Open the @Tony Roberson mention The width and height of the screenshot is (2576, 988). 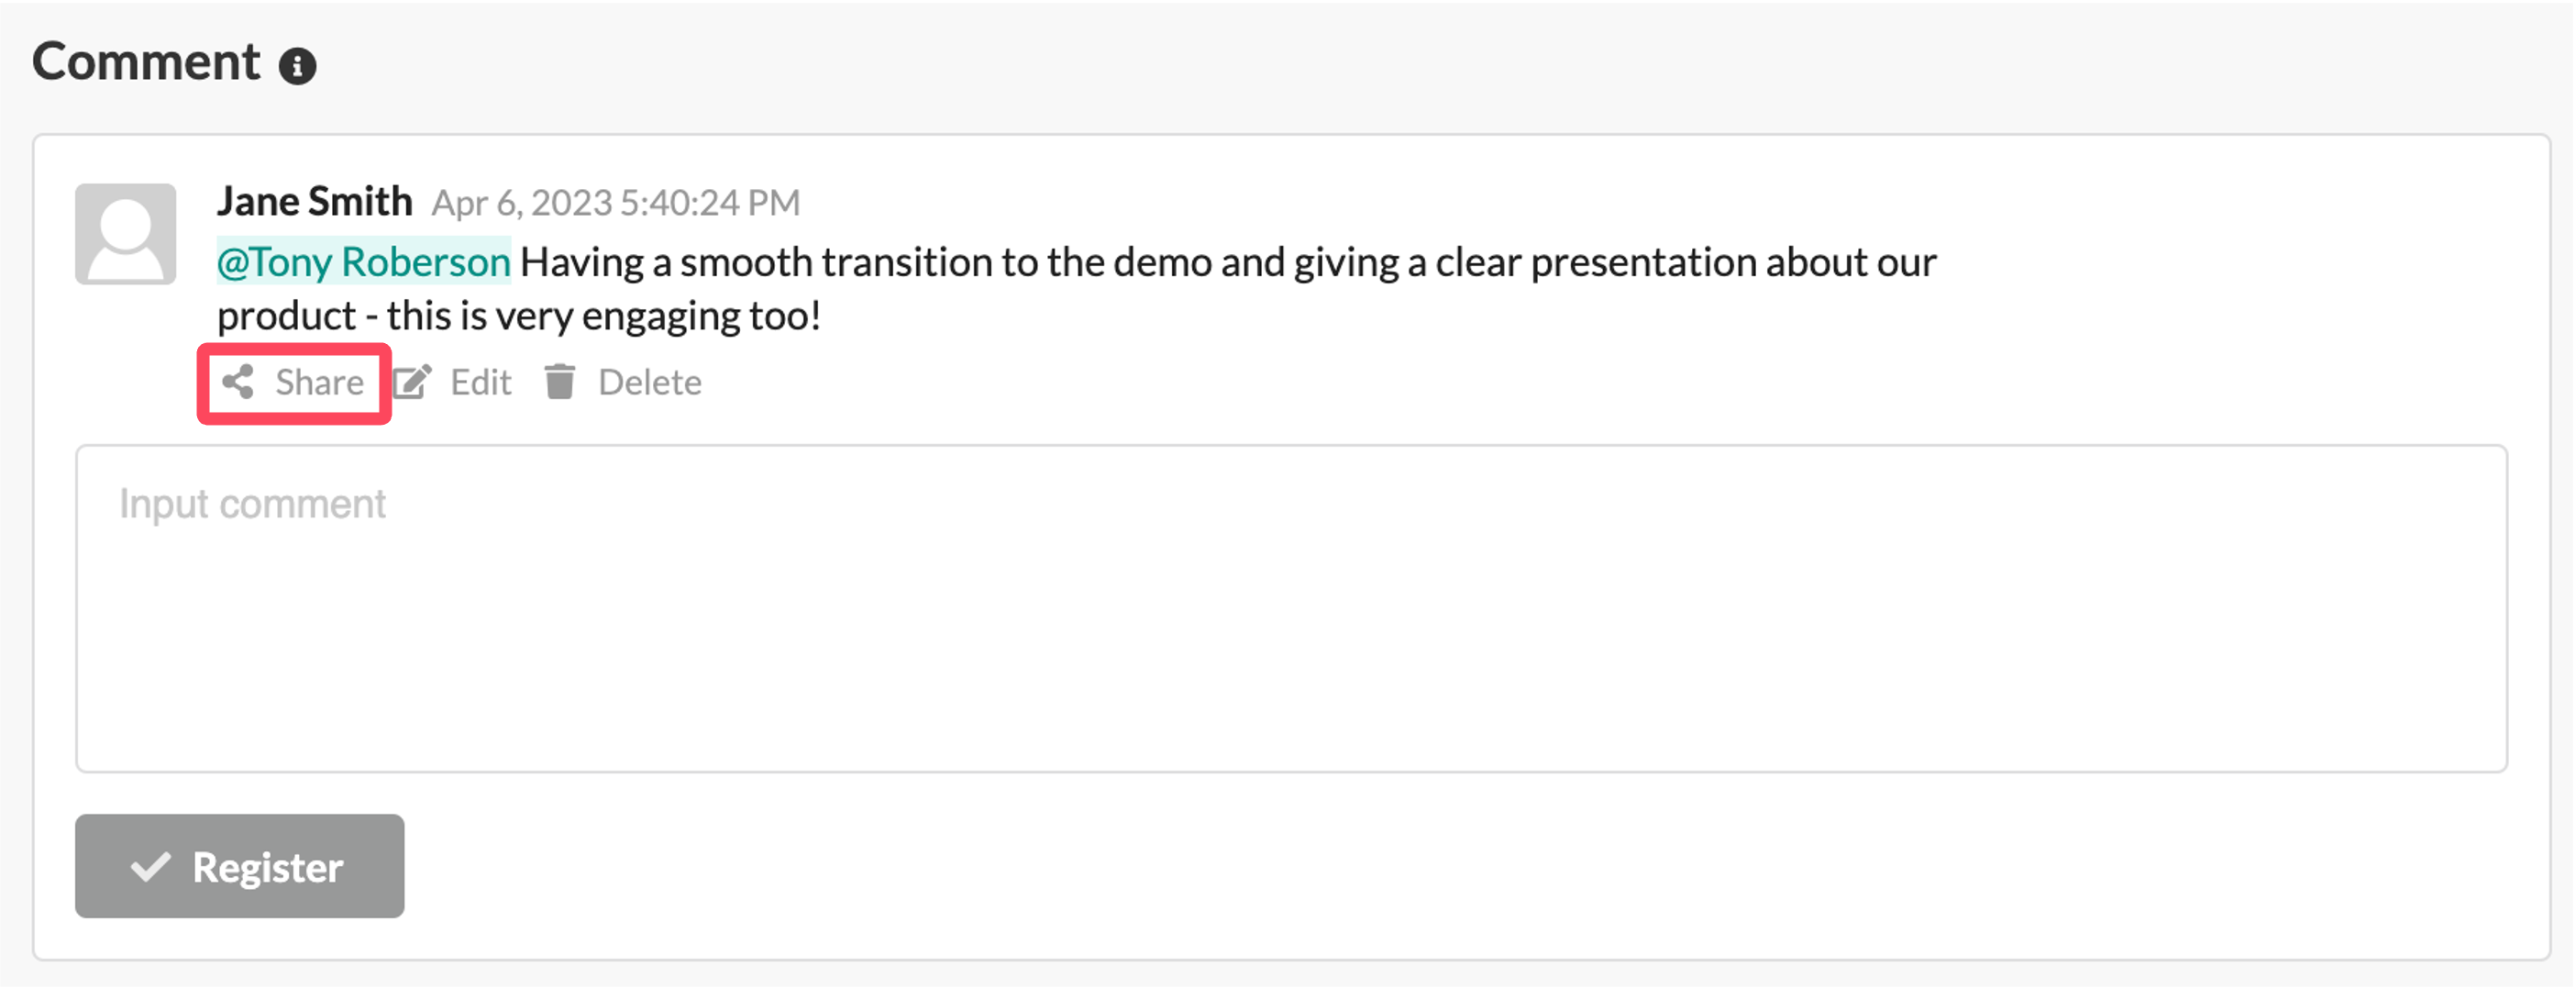tap(364, 262)
